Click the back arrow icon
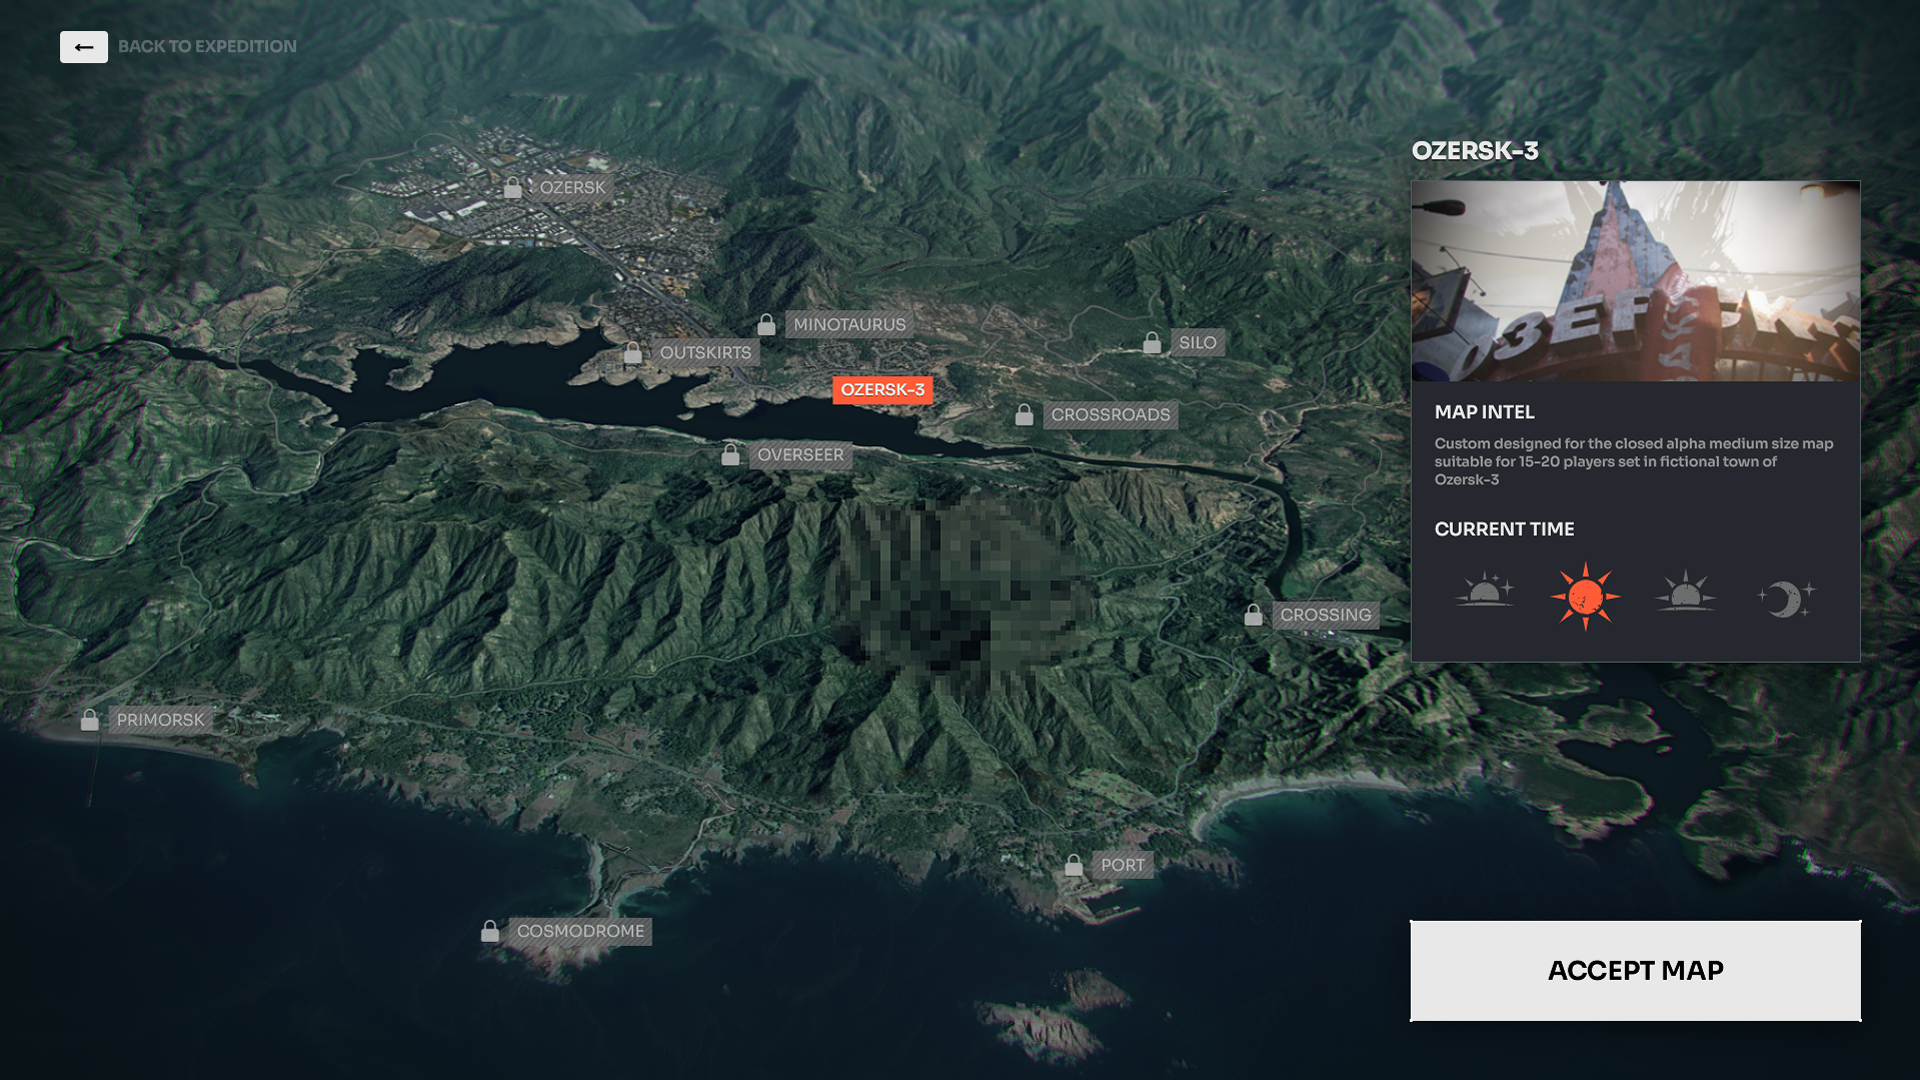Image resolution: width=1920 pixels, height=1080 pixels. (x=84, y=47)
